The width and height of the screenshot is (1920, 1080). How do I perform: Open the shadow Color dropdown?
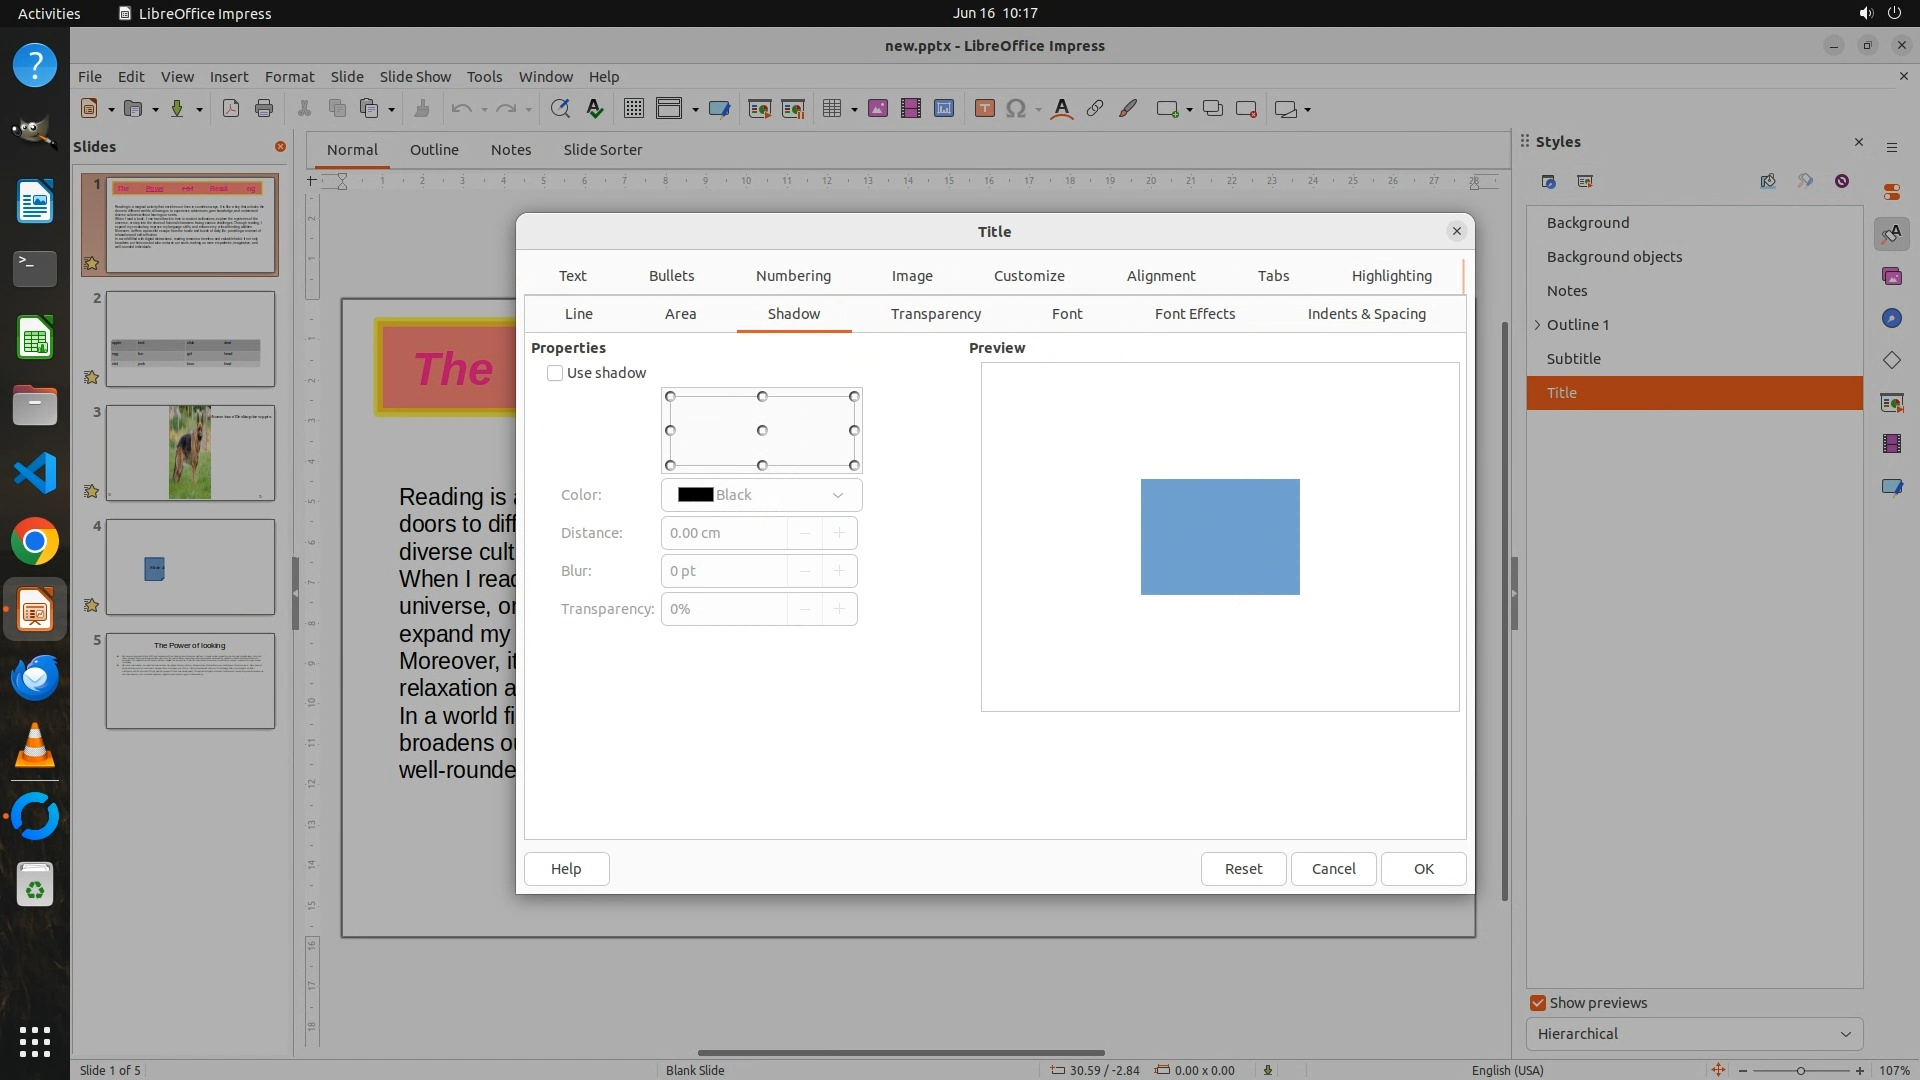click(761, 495)
